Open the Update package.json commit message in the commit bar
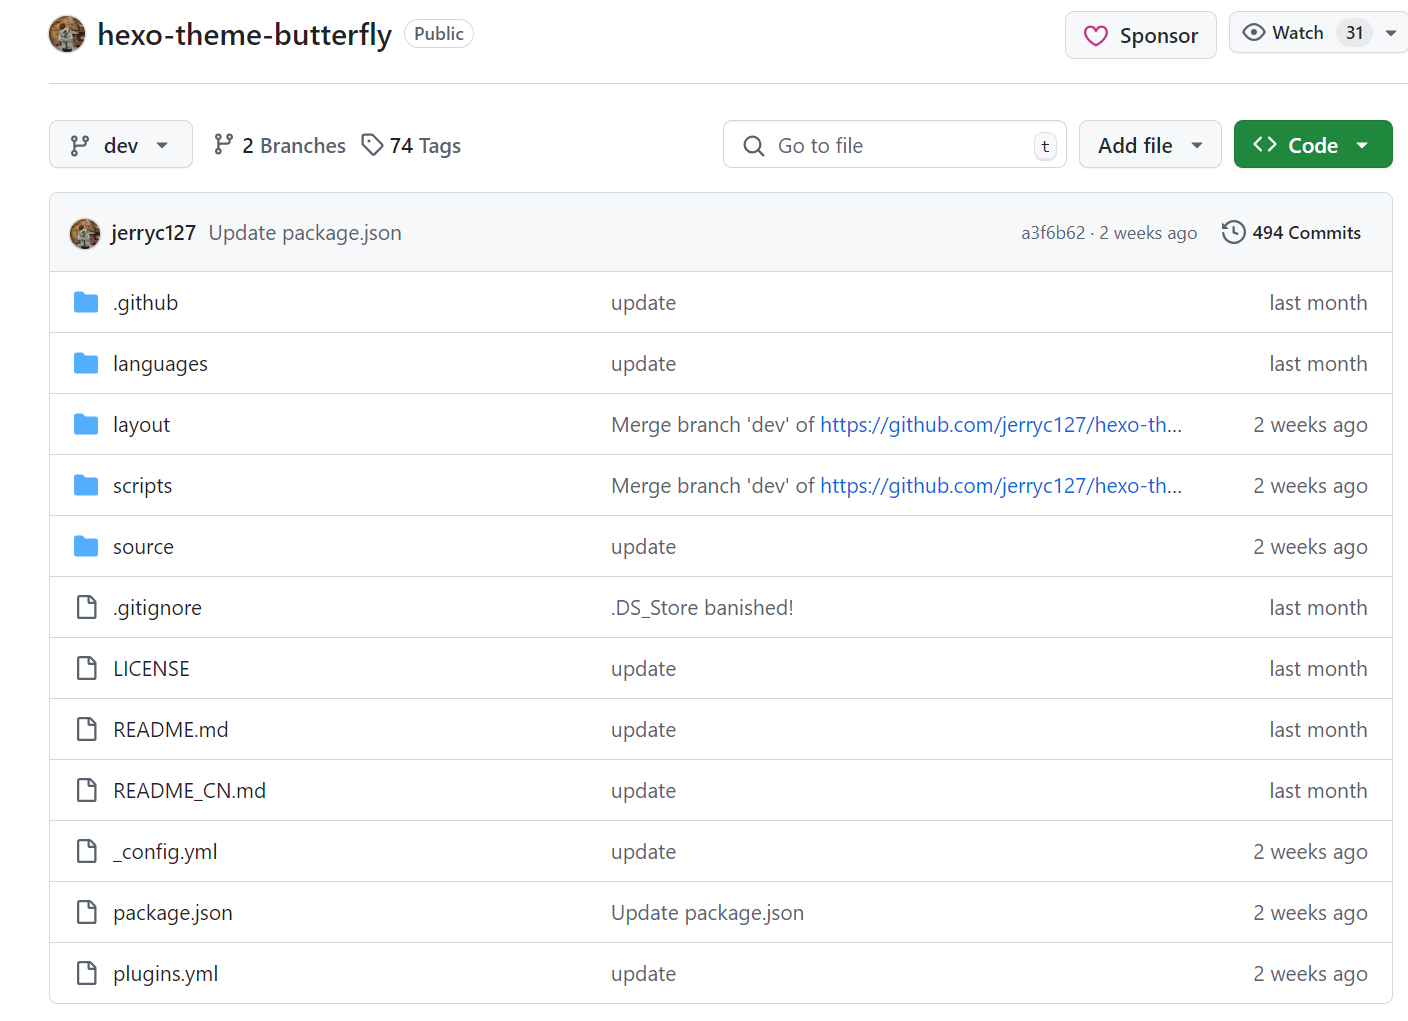 (305, 233)
